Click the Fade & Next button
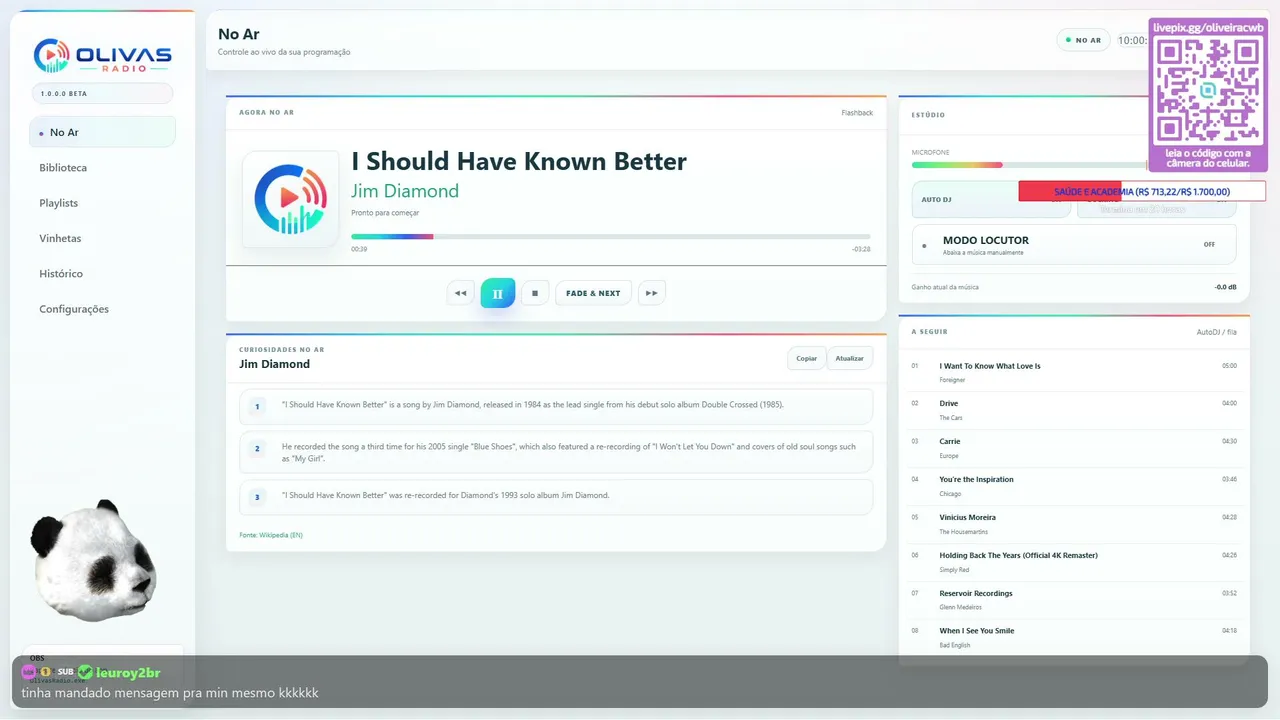The height and width of the screenshot is (720, 1280). (x=593, y=293)
